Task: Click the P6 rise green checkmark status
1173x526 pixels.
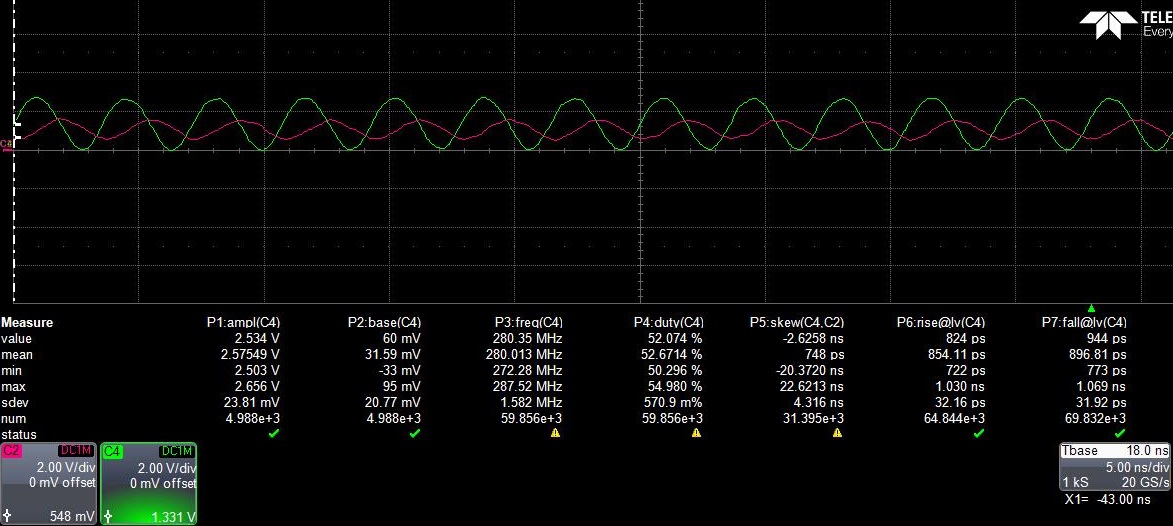Action: pyautogui.click(x=979, y=434)
